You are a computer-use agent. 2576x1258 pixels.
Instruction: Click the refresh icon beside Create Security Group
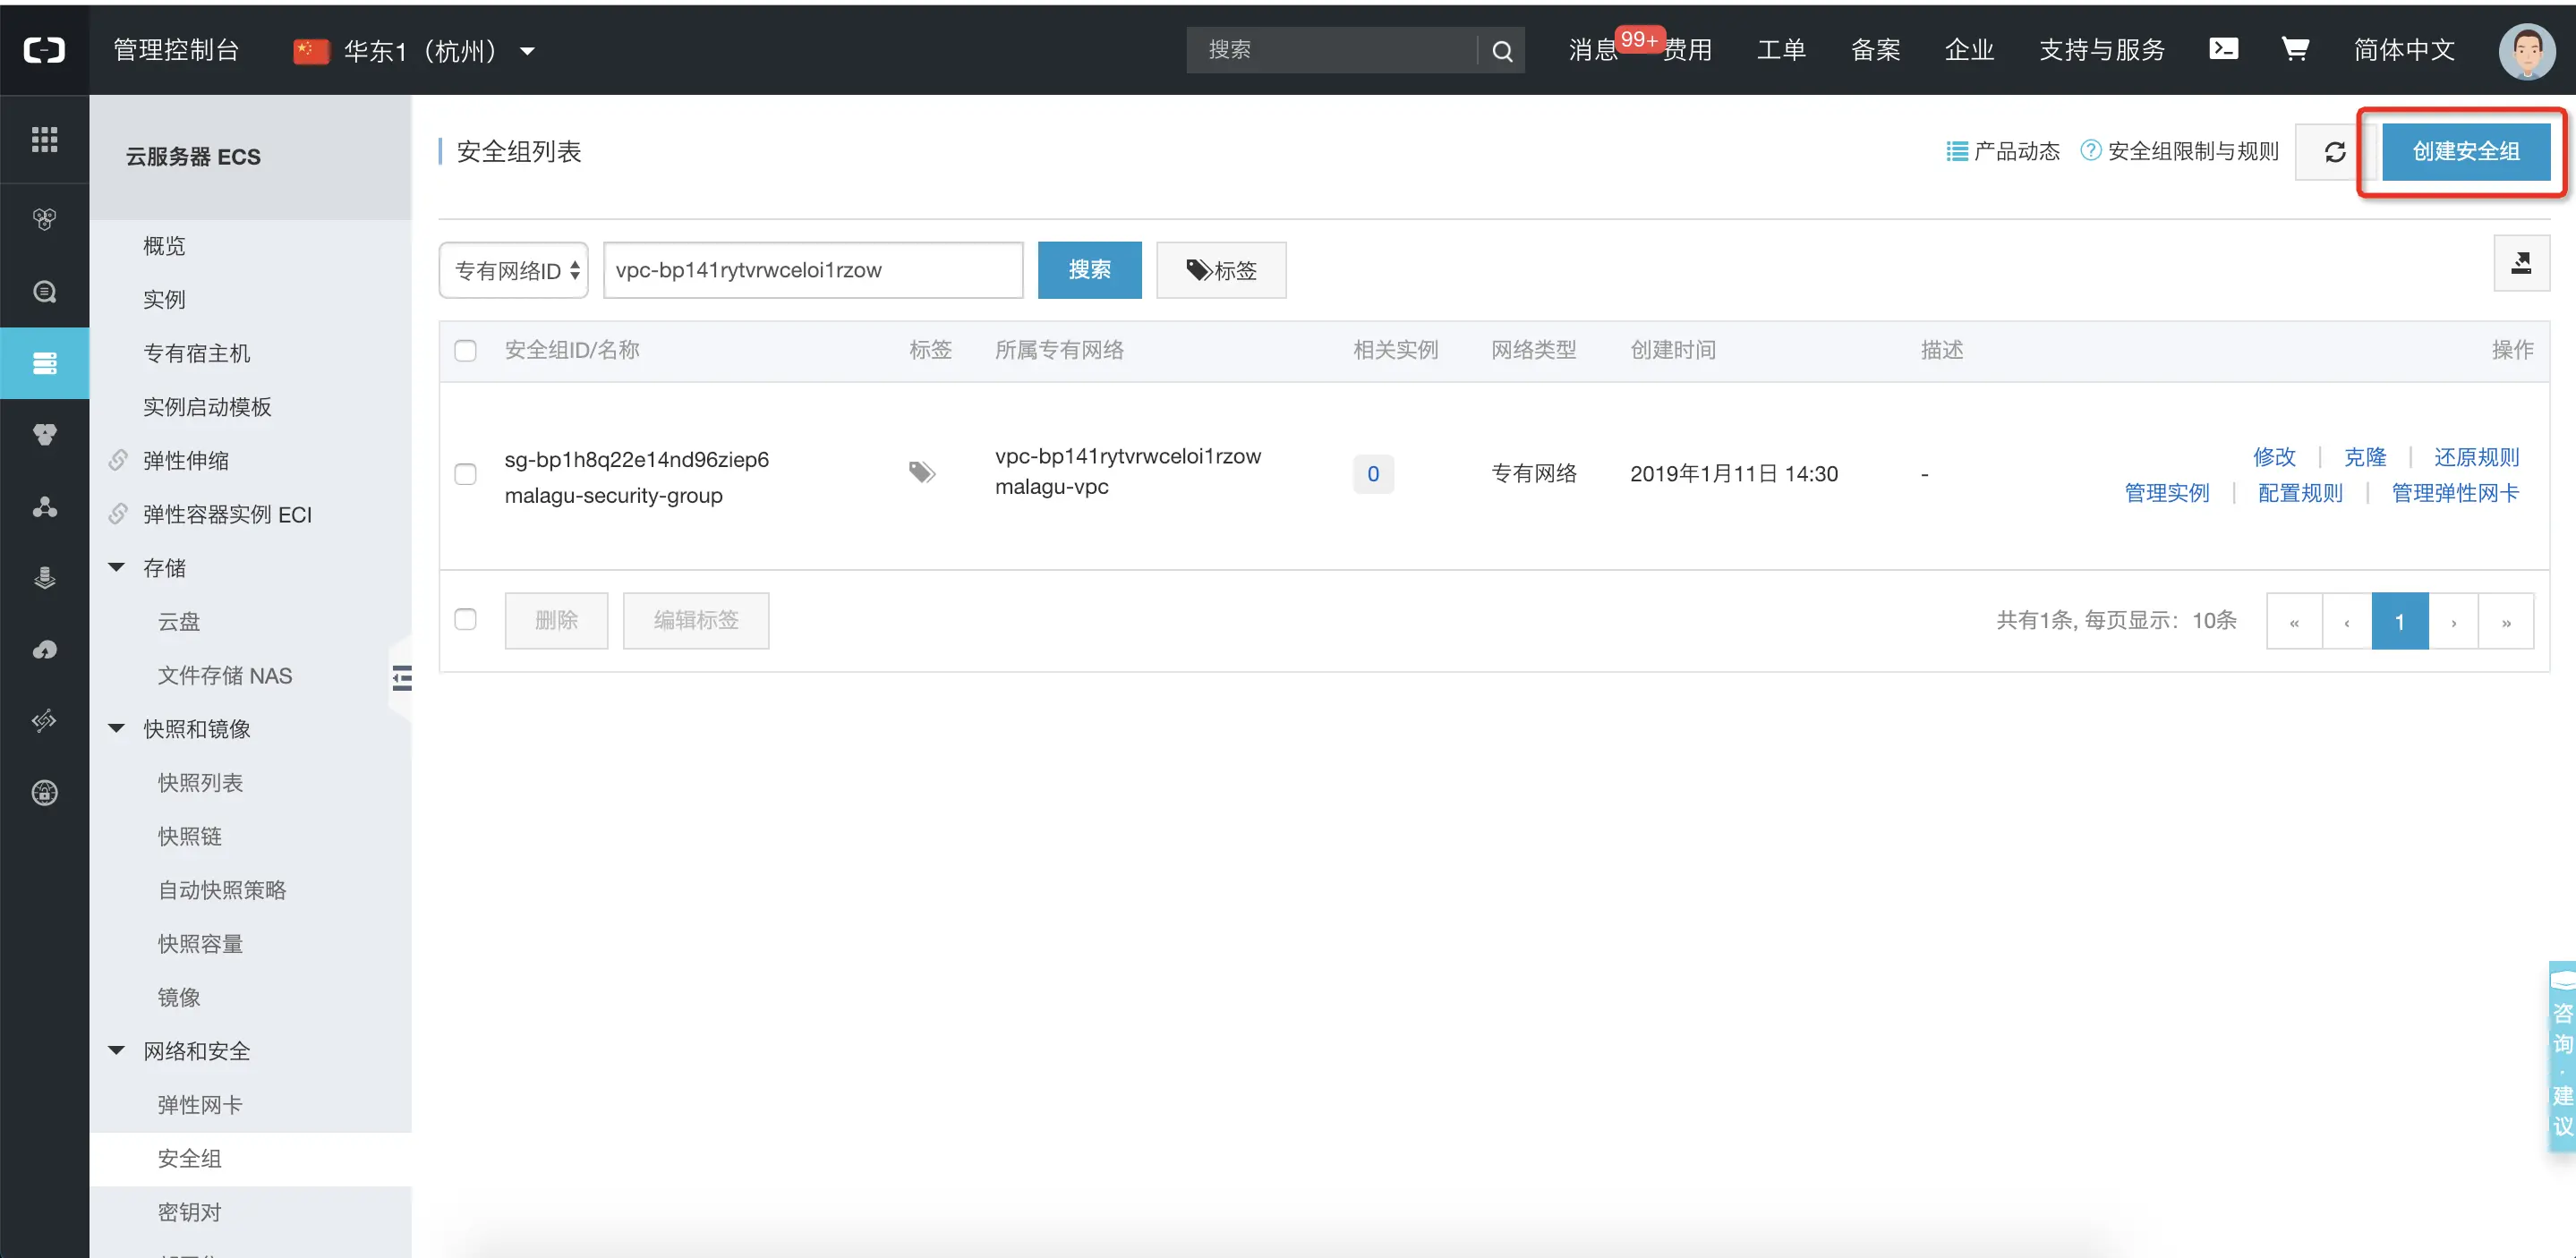pos(2334,152)
